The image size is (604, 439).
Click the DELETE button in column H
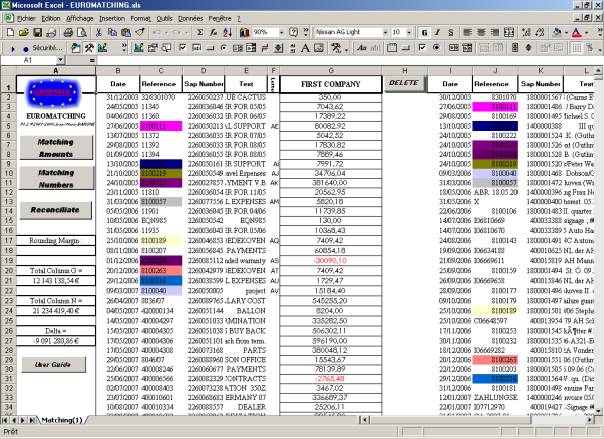[404, 83]
